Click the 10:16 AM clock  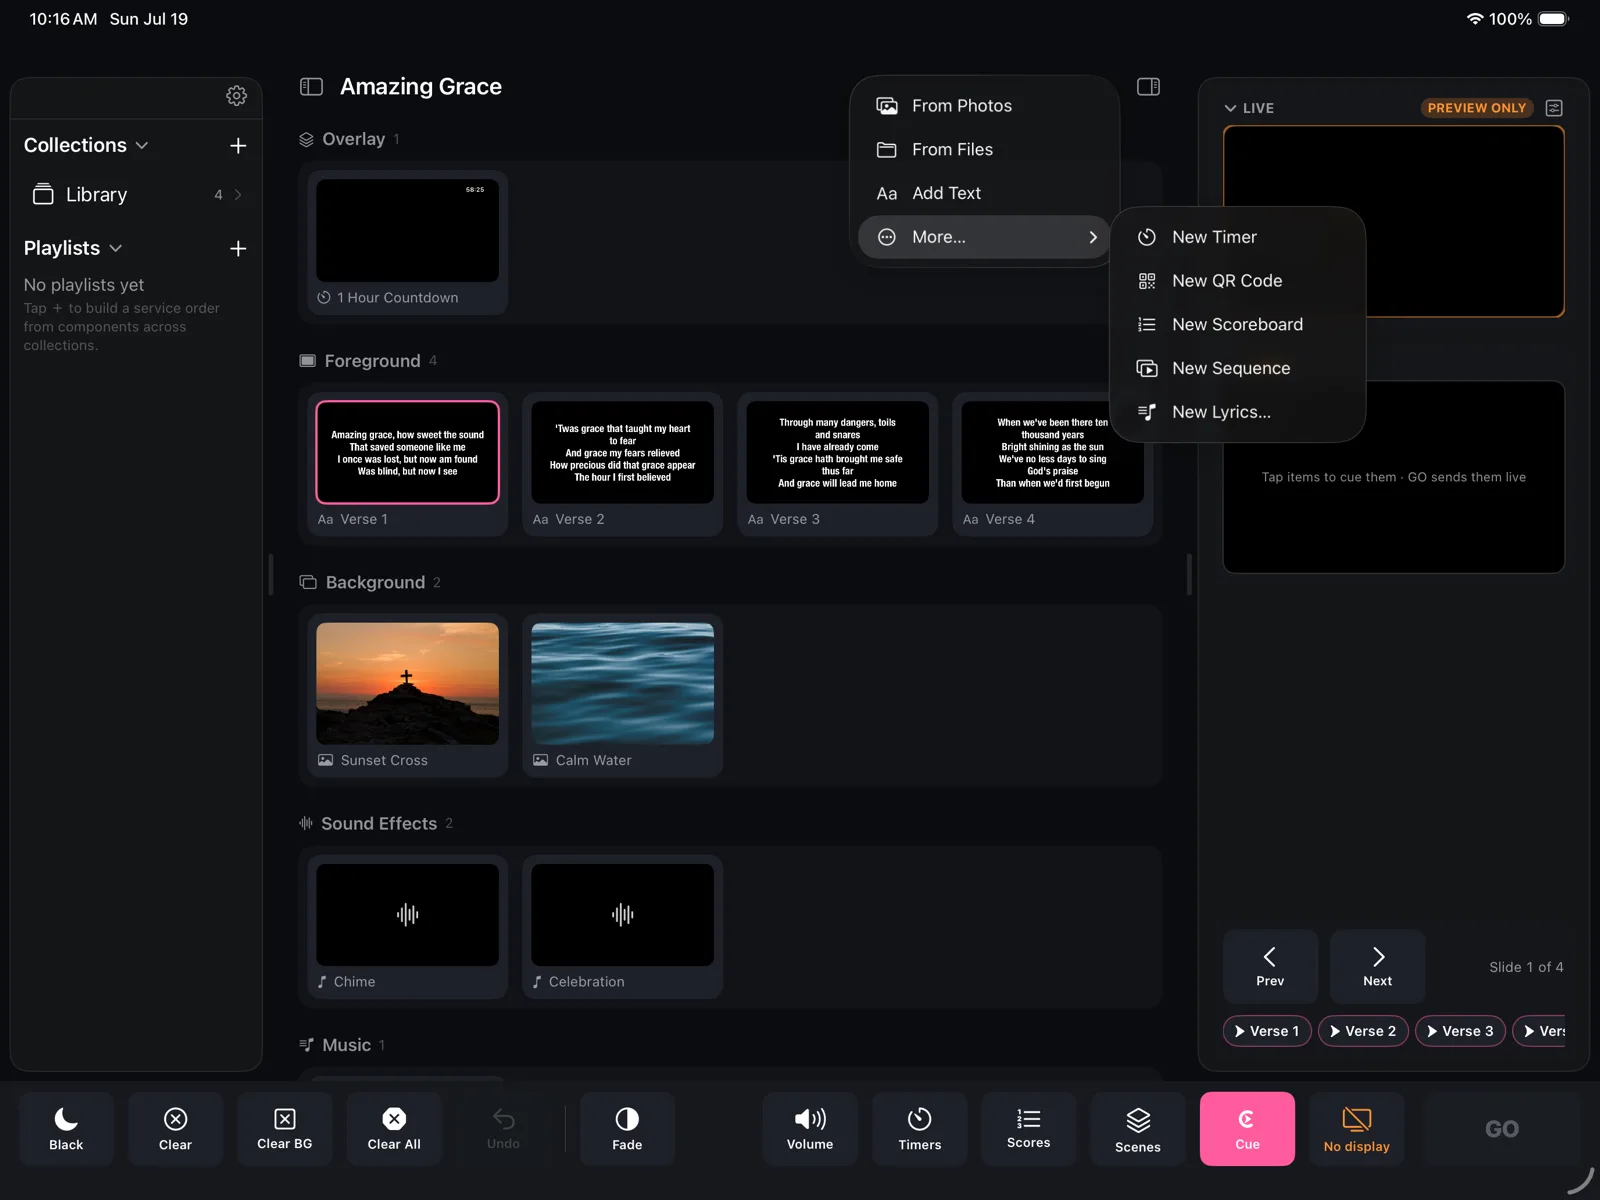63,19
